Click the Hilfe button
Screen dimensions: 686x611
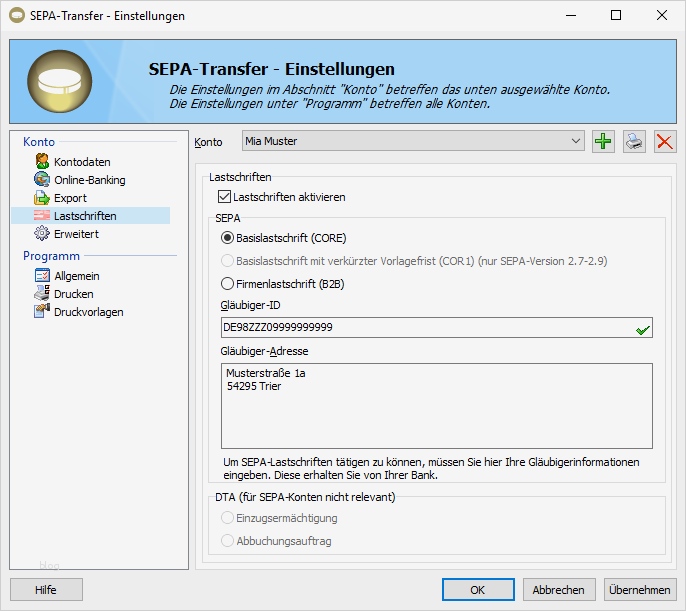[46, 590]
